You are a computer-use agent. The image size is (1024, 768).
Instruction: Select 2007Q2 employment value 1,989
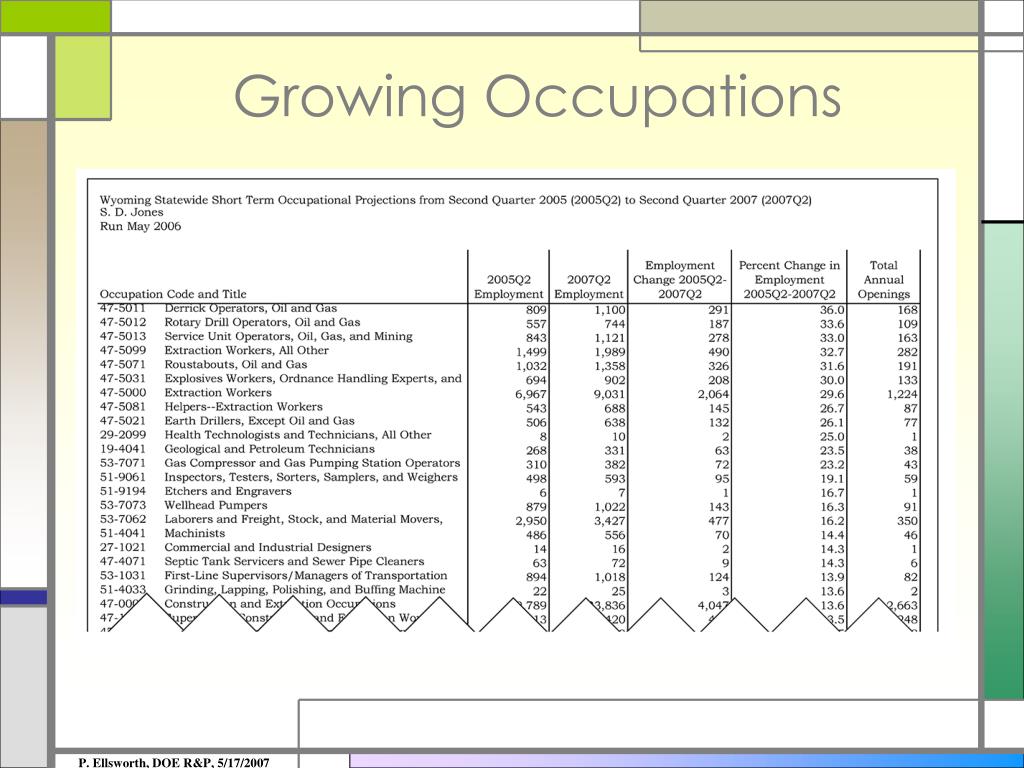coord(609,352)
